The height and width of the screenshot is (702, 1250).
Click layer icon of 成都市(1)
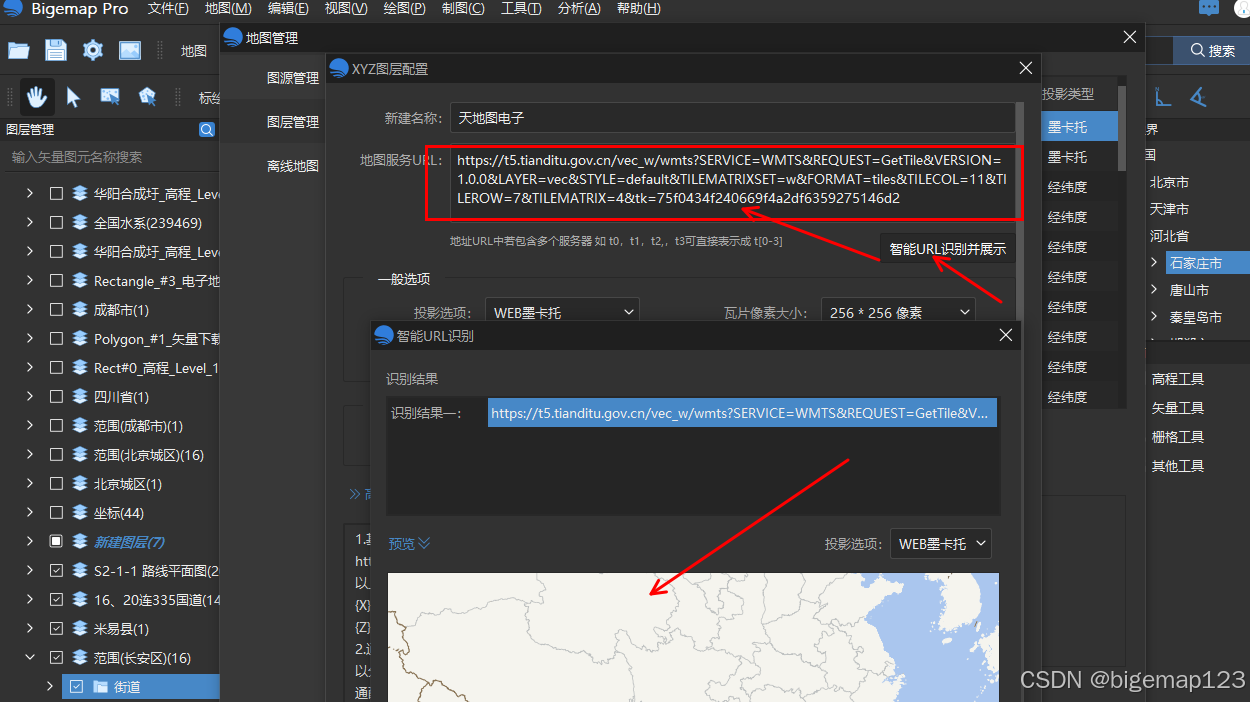click(80, 310)
